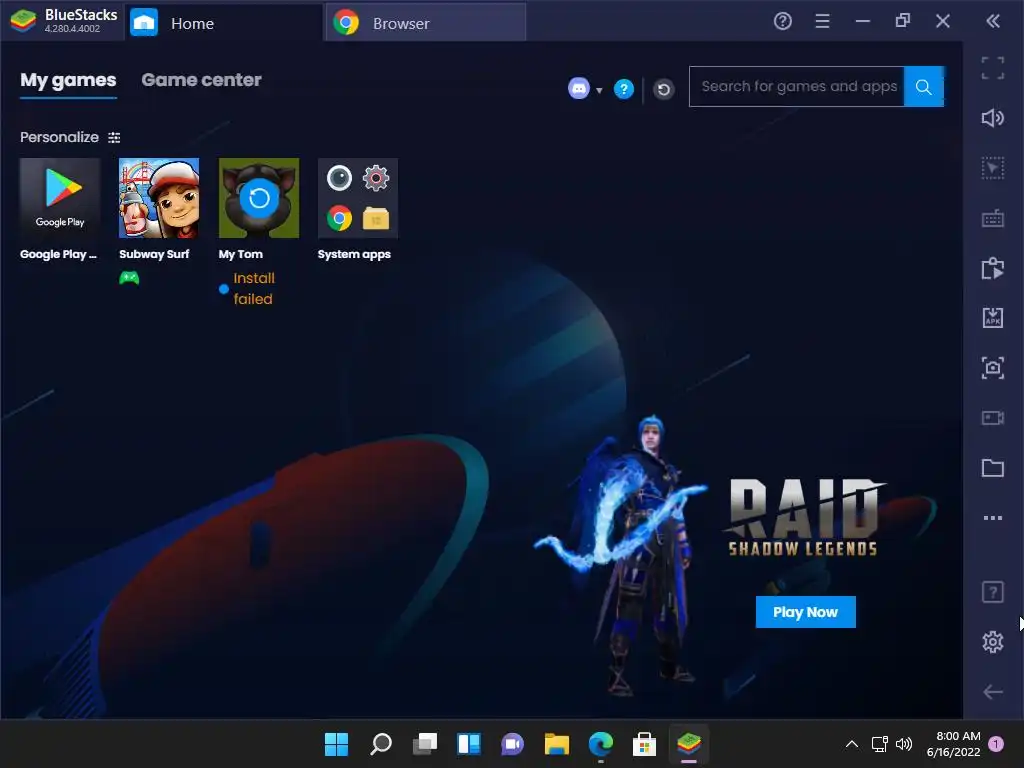Open the Home tab
The width and height of the screenshot is (1024, 768).
click(223, 24)
